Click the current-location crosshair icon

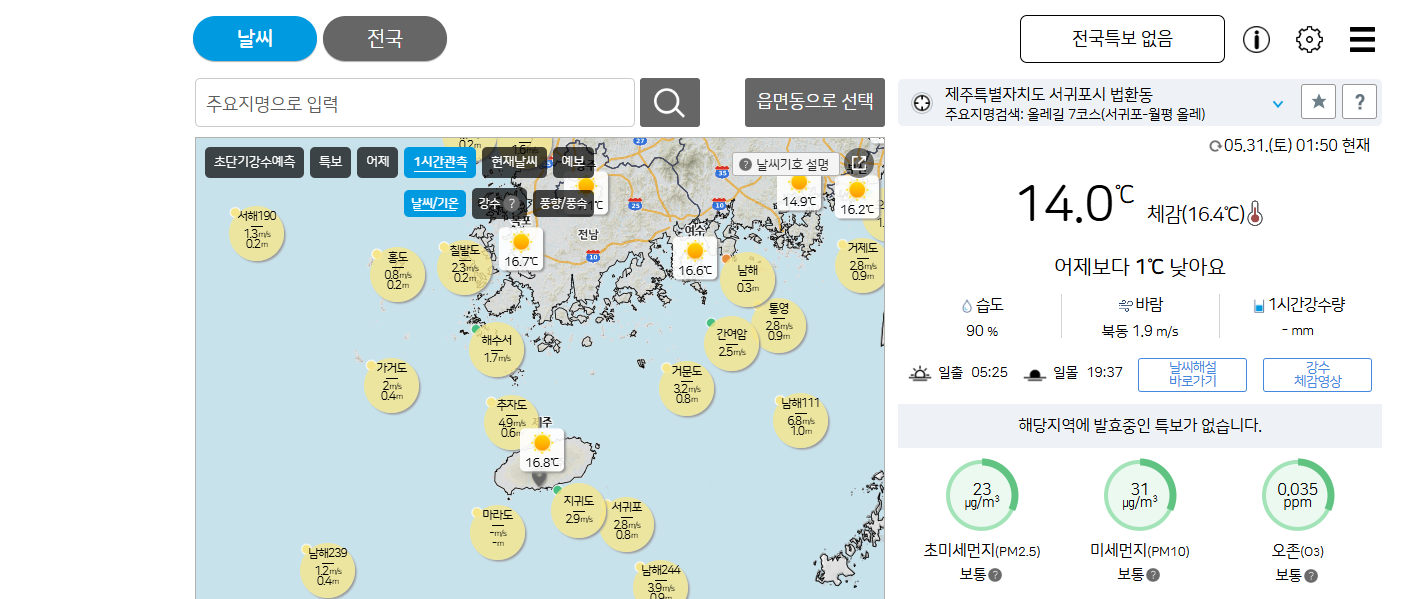point(922,103)
